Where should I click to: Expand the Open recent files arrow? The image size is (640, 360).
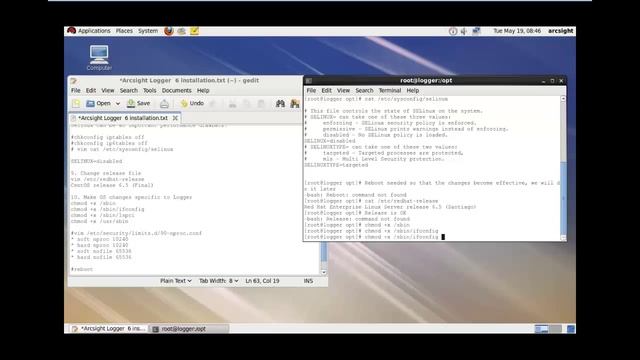pyautogui.click(x=118, y=104)
